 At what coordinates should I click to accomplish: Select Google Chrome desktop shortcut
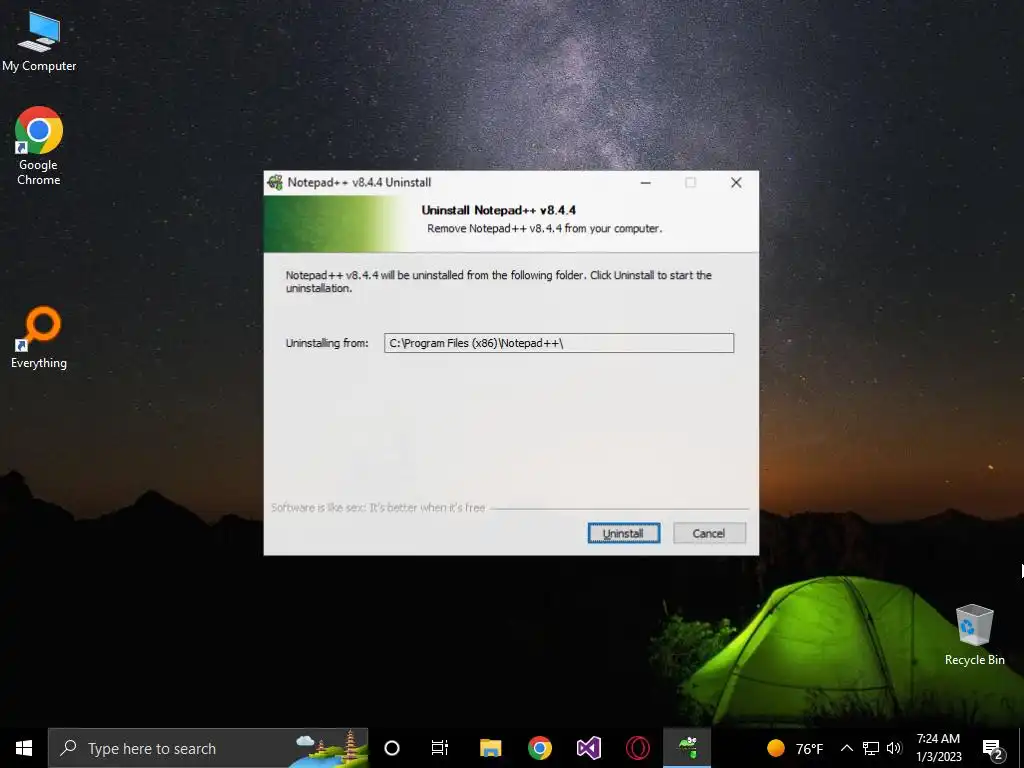click(x=39, y=146)
